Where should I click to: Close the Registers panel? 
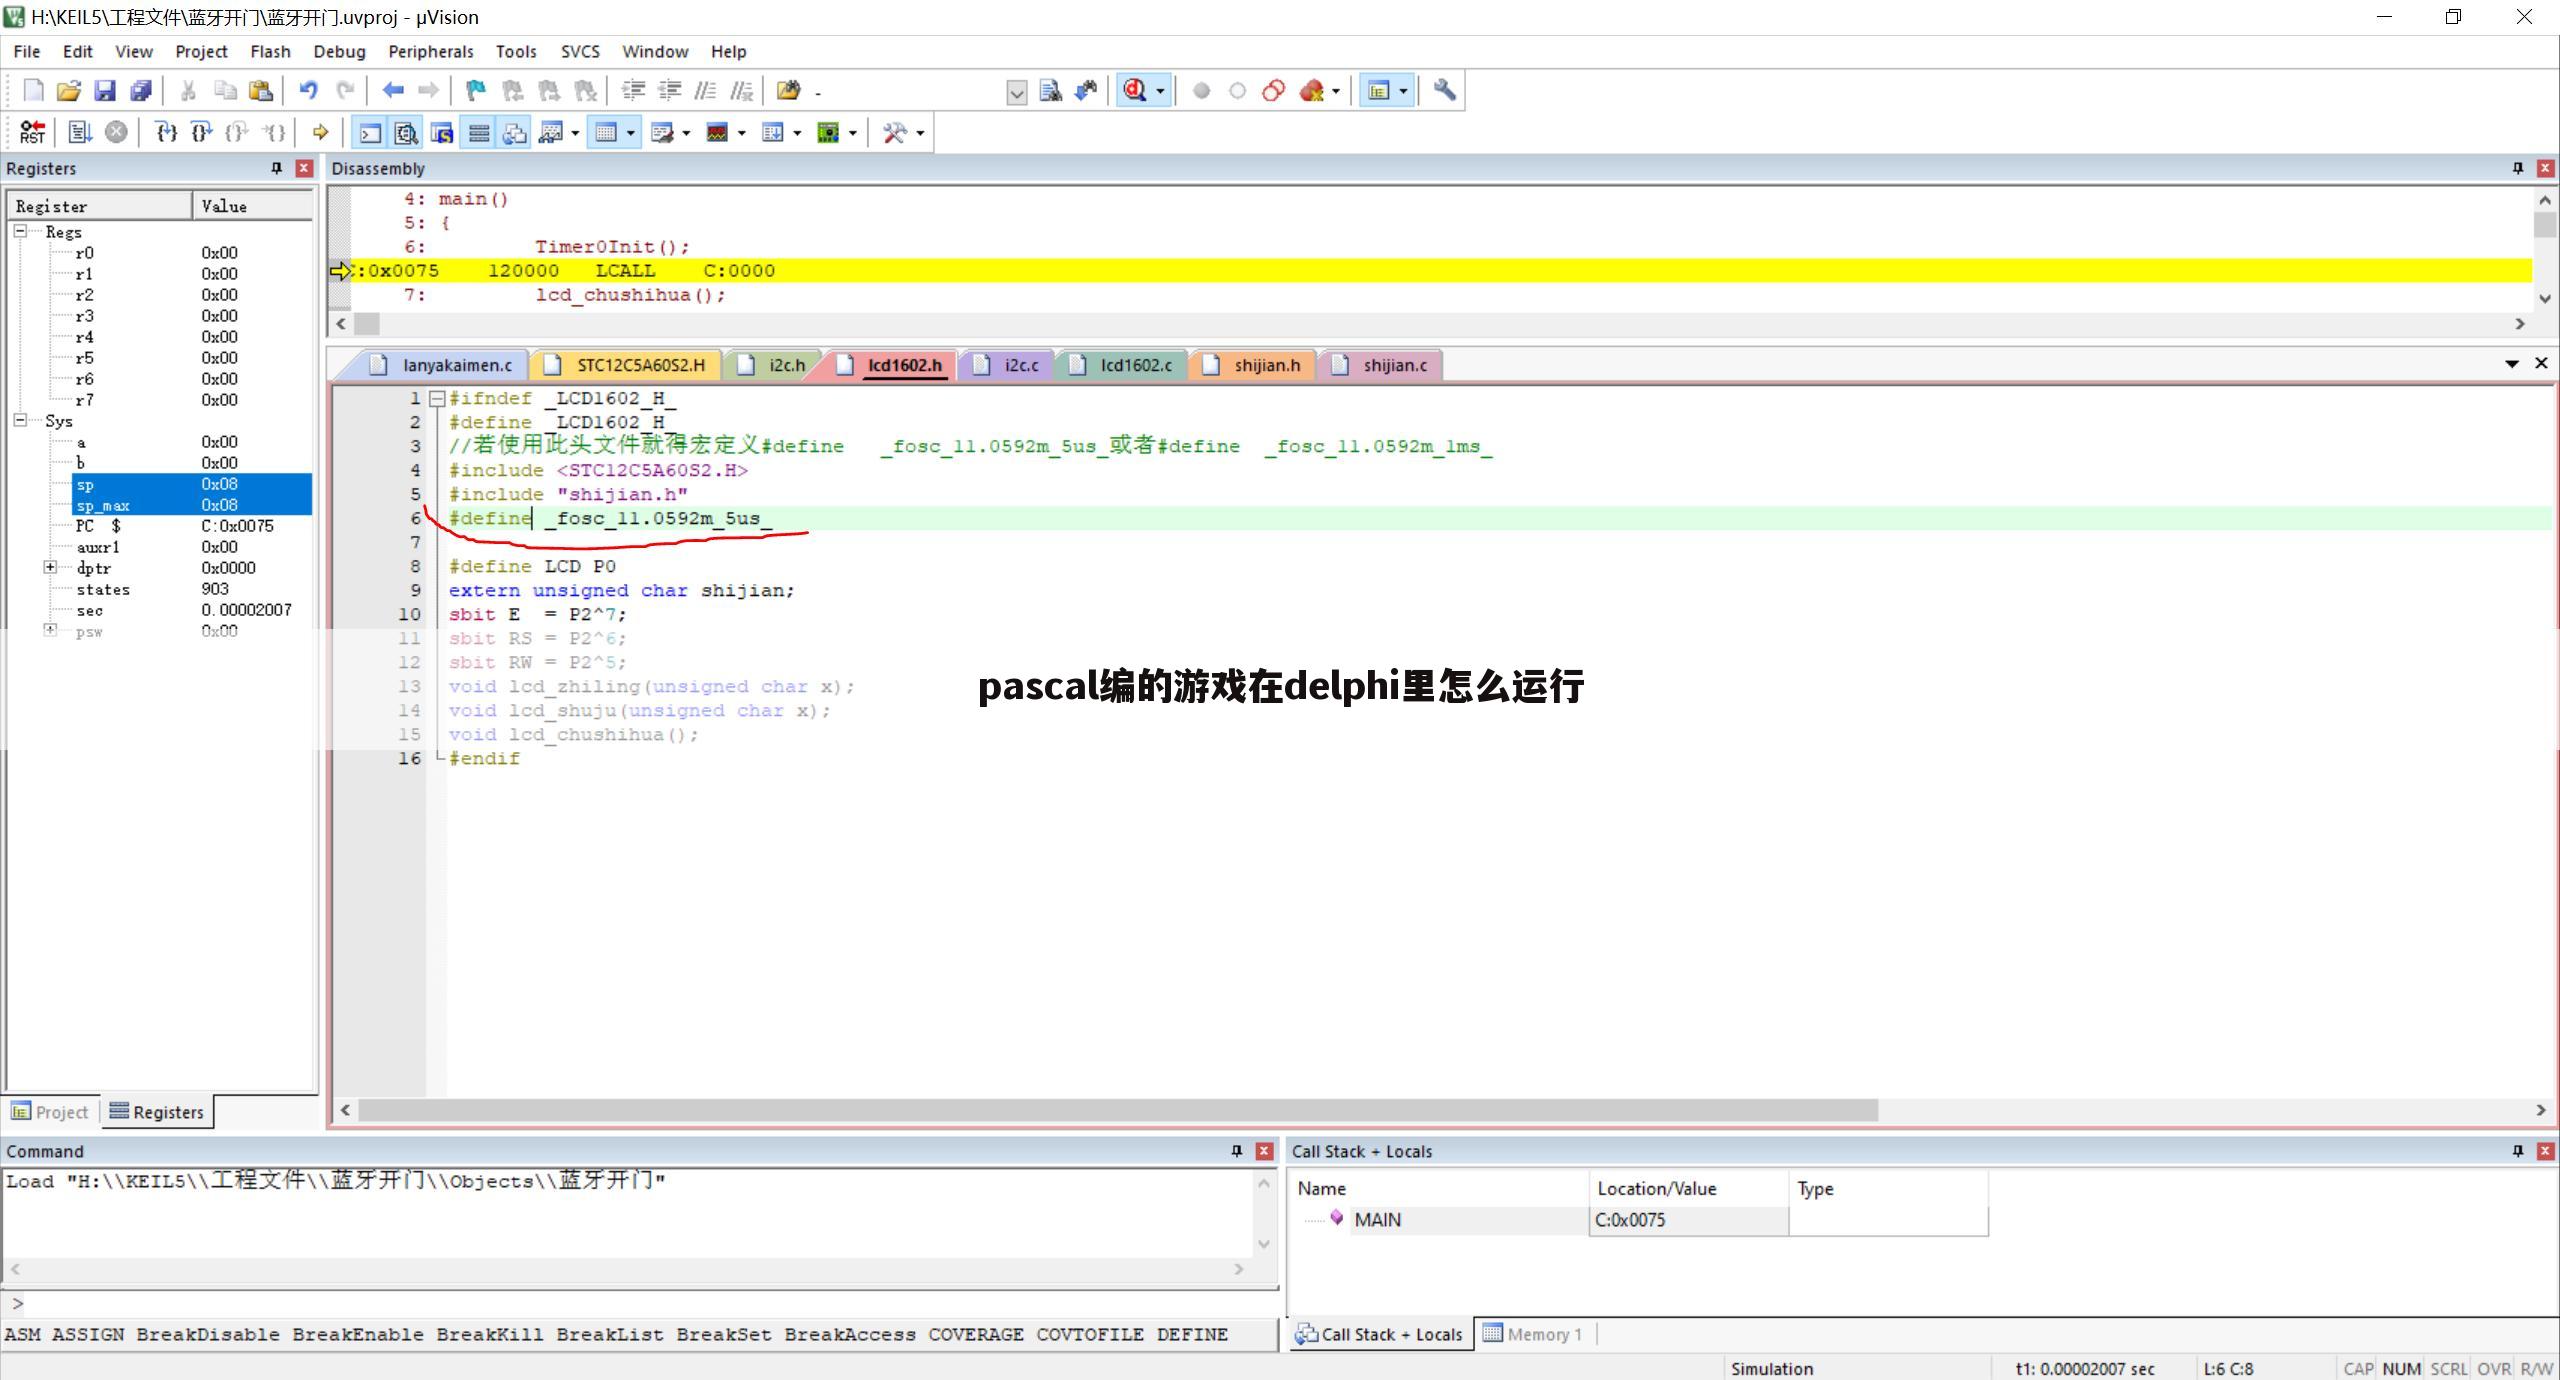[x=304, y=168]
